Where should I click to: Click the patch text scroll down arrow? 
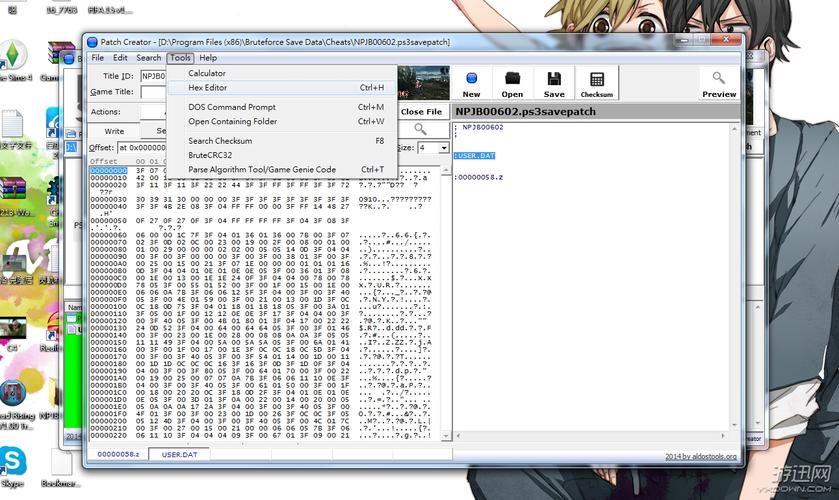(x=734, y=425)
